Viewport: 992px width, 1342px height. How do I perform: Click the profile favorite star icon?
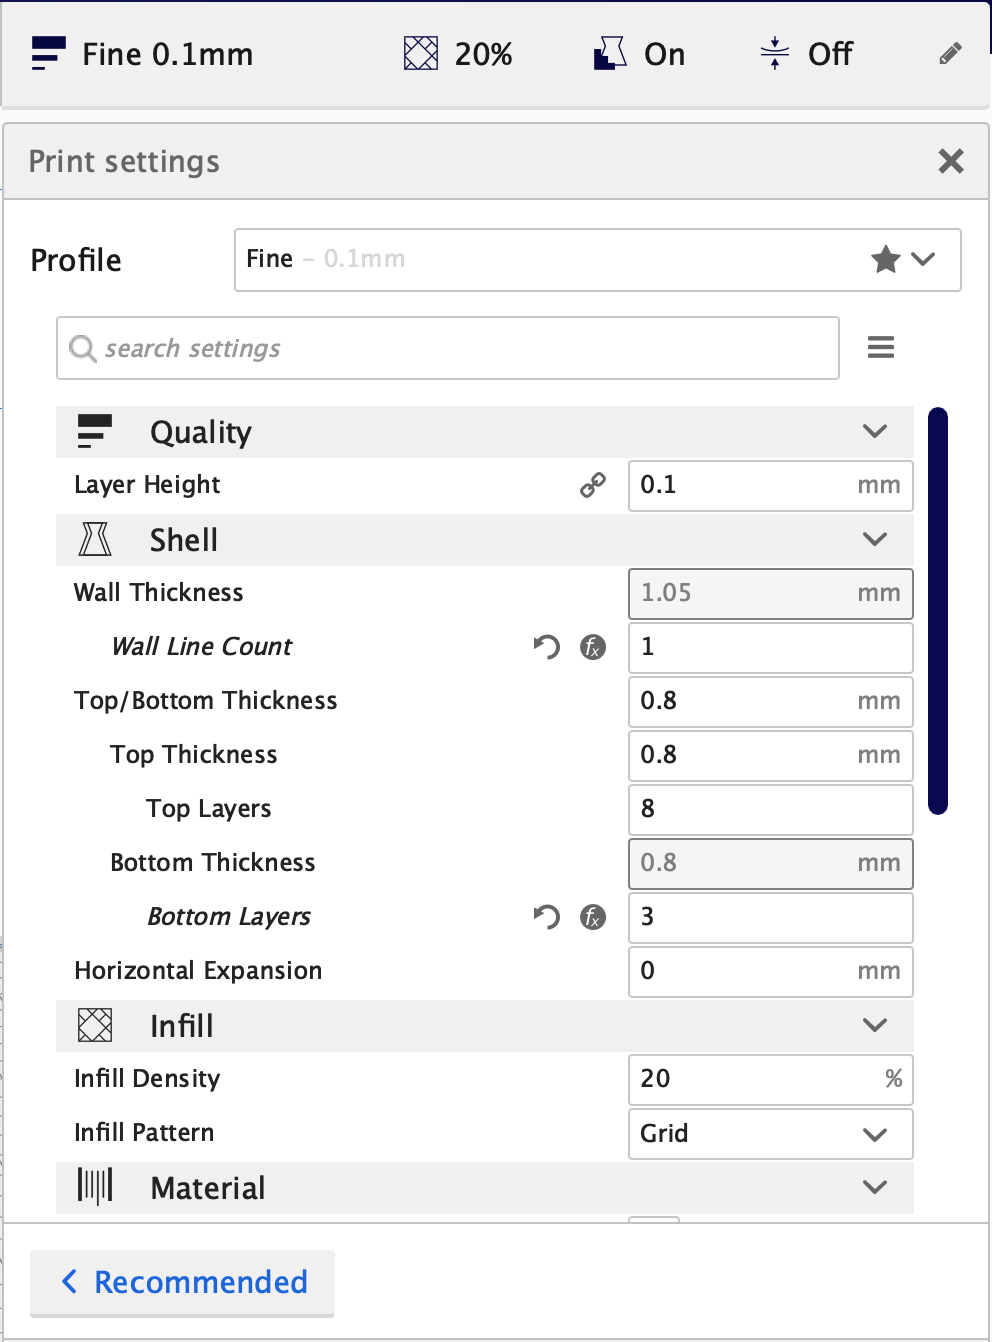(885, 260)
